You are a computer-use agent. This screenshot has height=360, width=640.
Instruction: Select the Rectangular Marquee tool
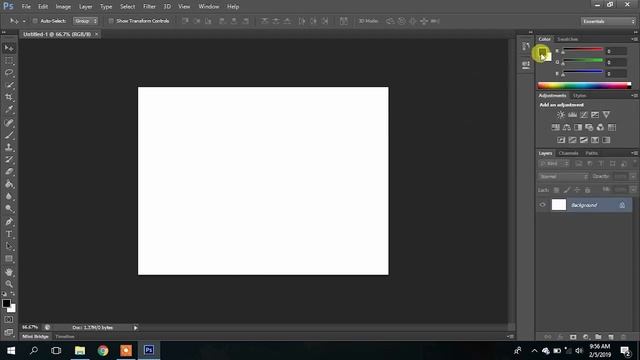(x=9, y=61)
